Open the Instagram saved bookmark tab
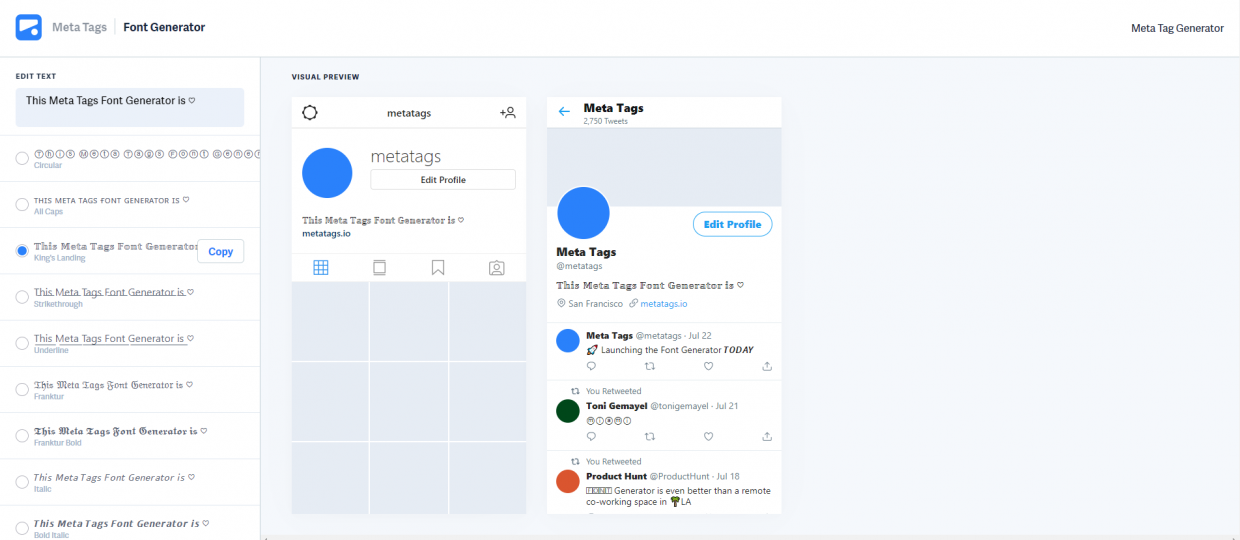Screen dimensions: 1240x540 (438, 267)
